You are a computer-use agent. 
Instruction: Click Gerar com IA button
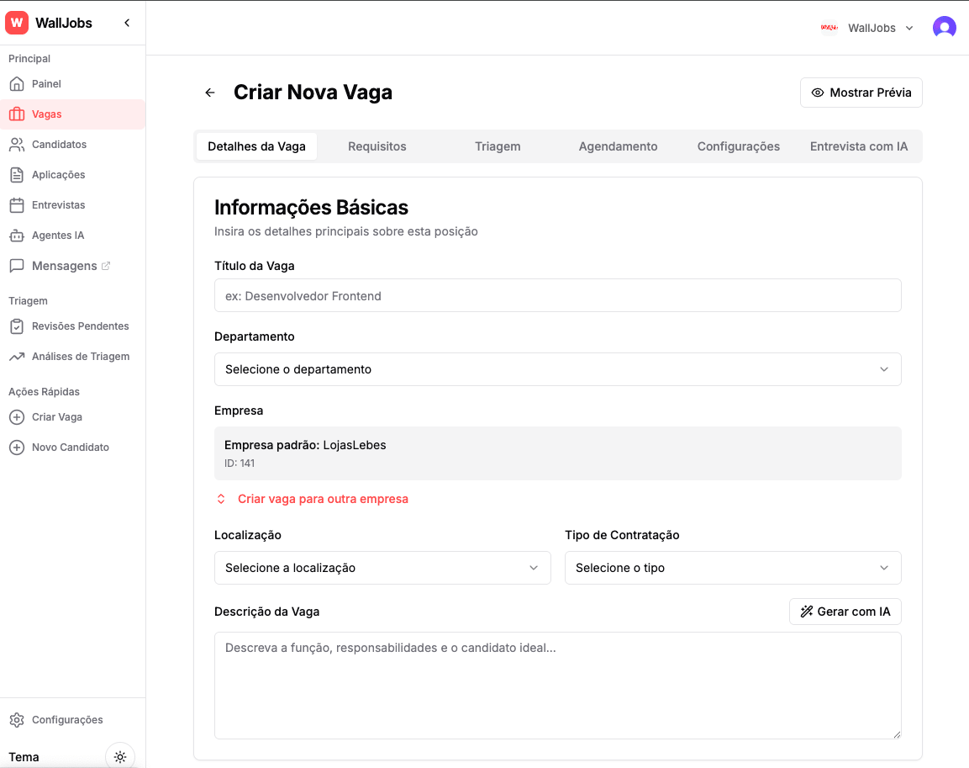[845, 611]
